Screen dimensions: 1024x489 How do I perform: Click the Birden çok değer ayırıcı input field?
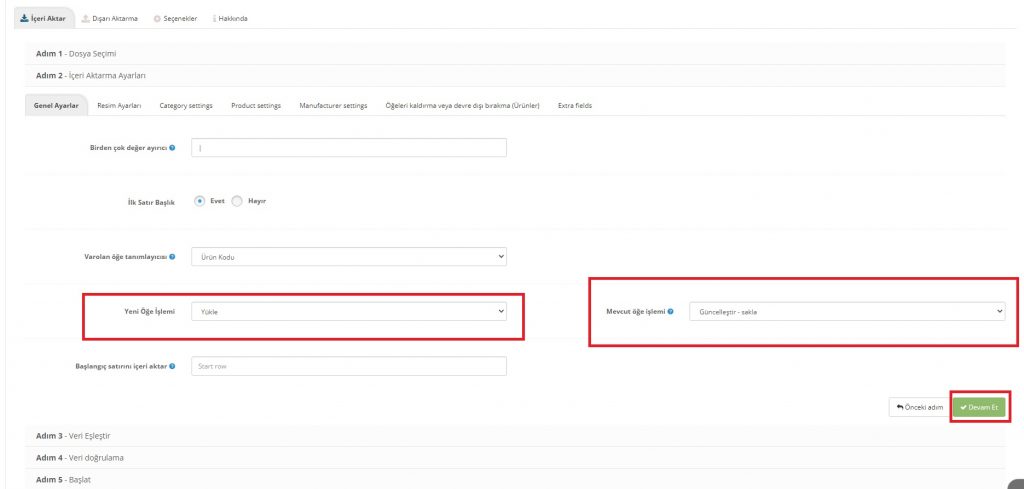(x=349, y=148)
